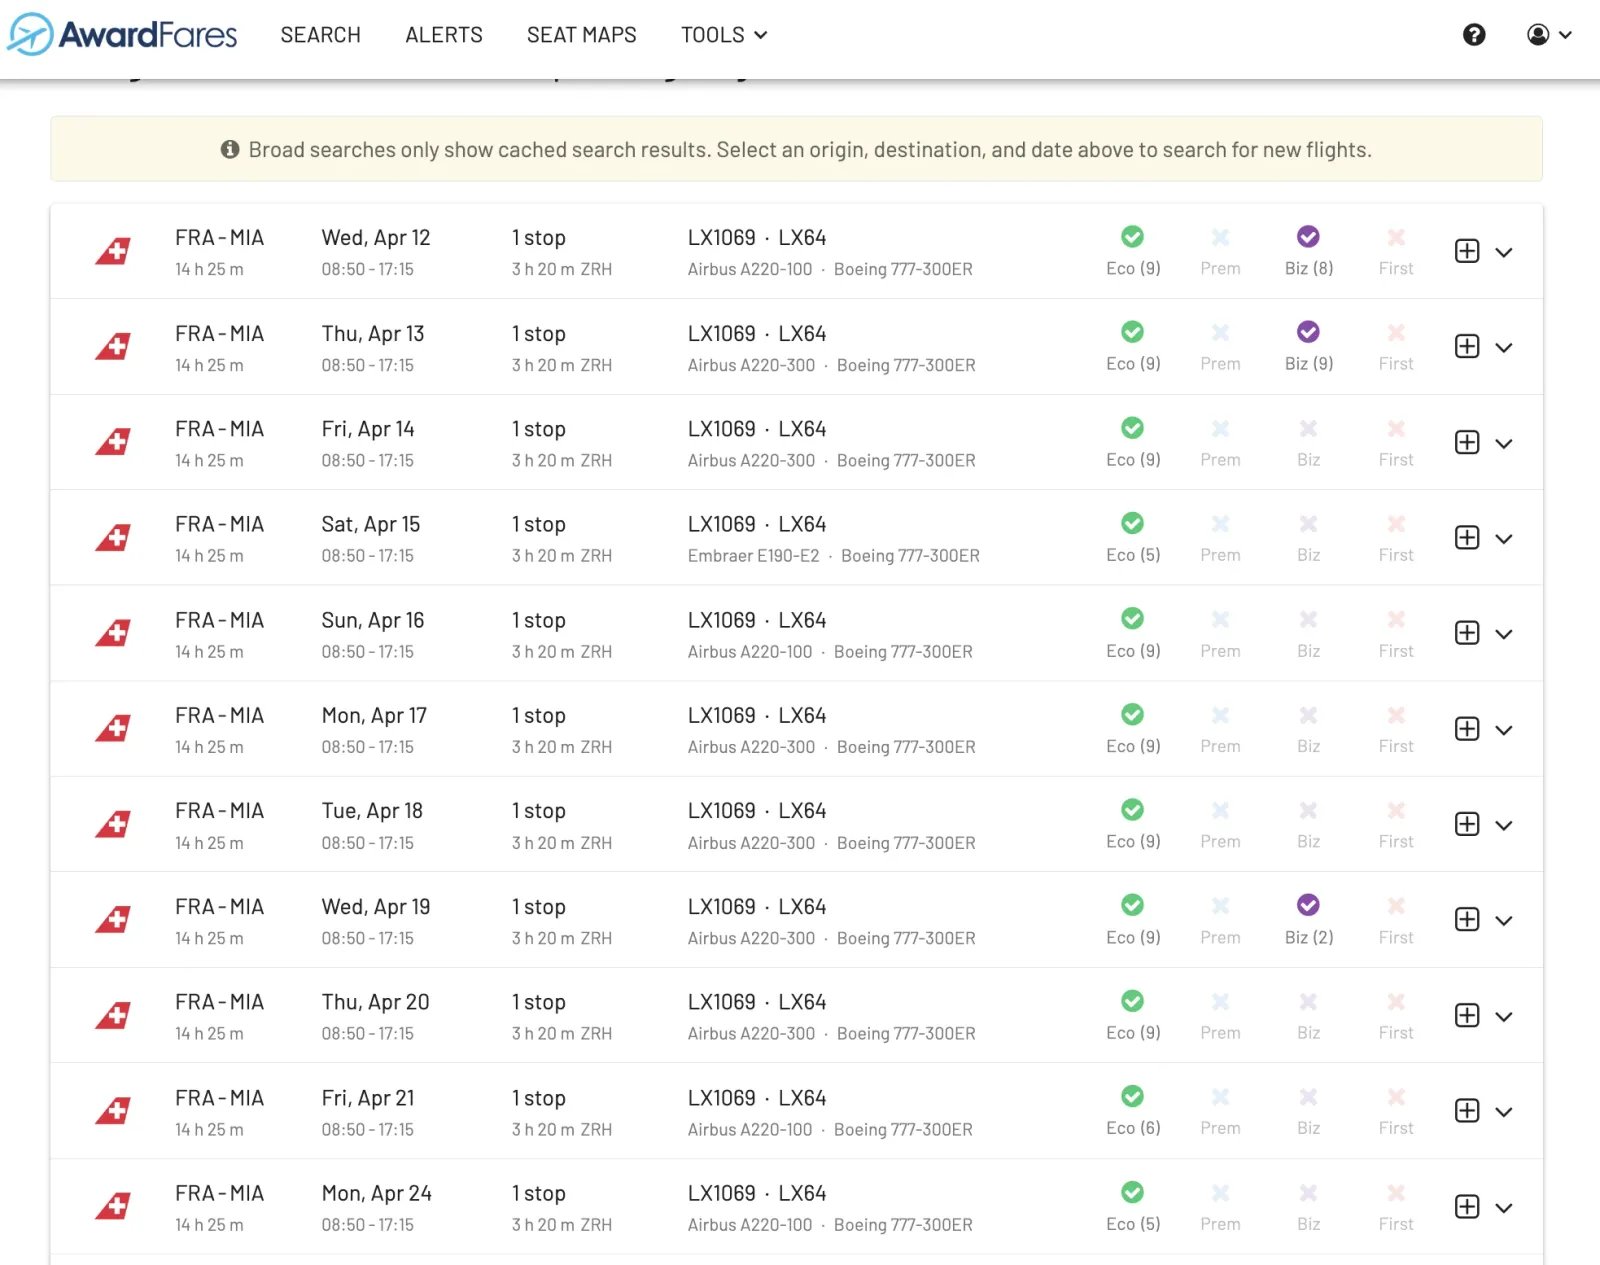This screenshot has height=1265, width=1600.
Task: Expand details for the Wed, Apr 12 flight
Action: (x=1504, y=252)
